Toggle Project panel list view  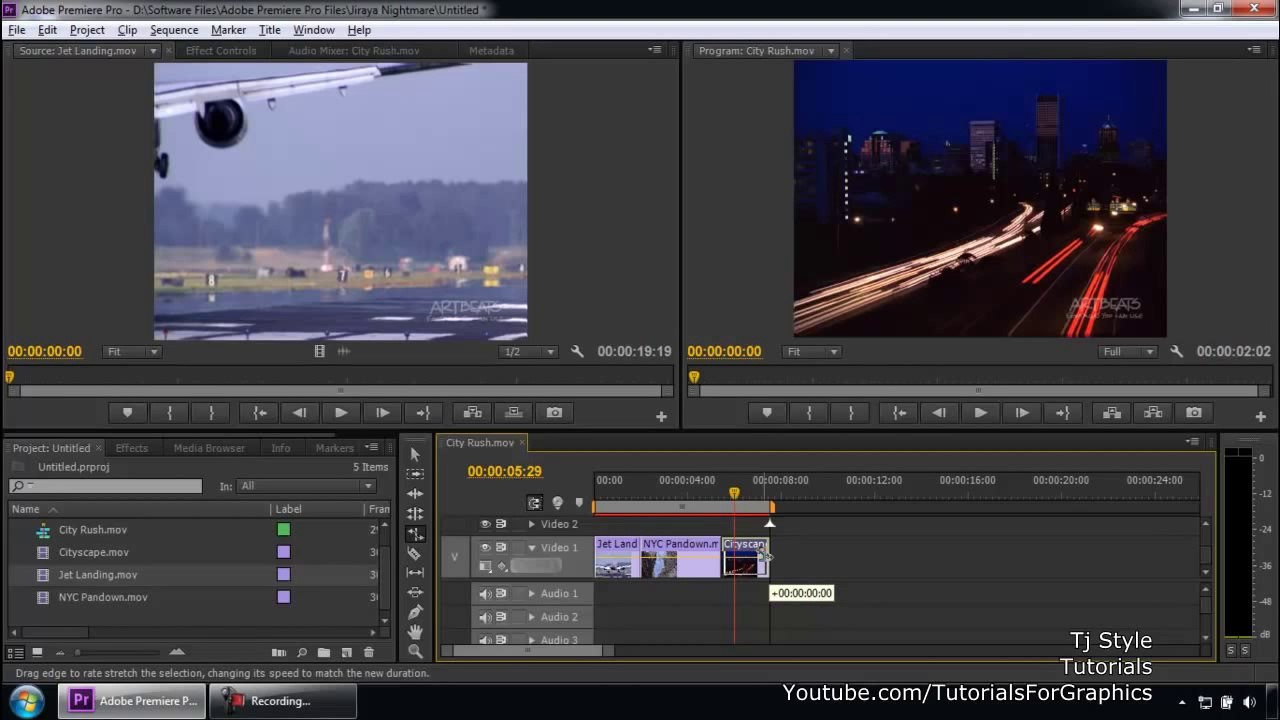pyautogui.click(x=16, y=652)
